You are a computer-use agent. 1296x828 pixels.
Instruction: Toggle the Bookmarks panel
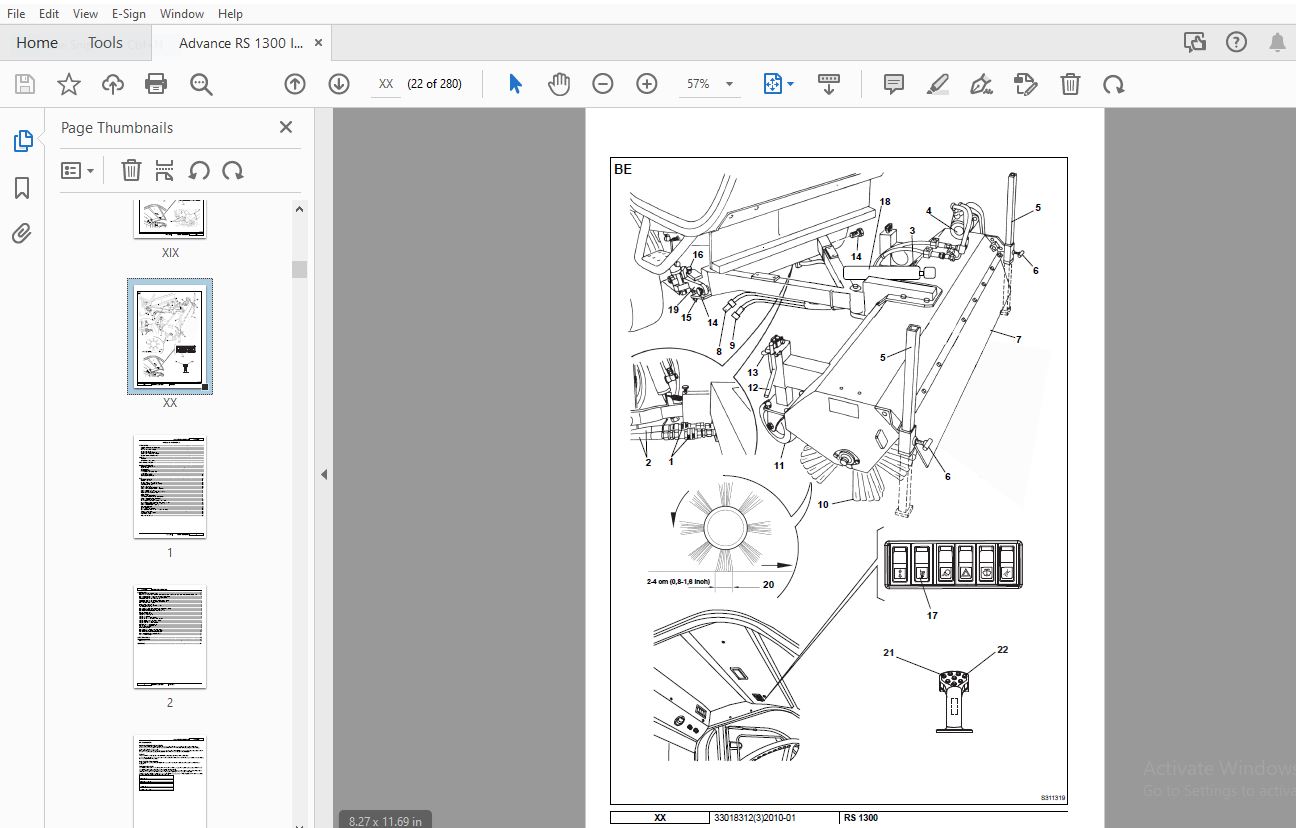coord(22,188)
